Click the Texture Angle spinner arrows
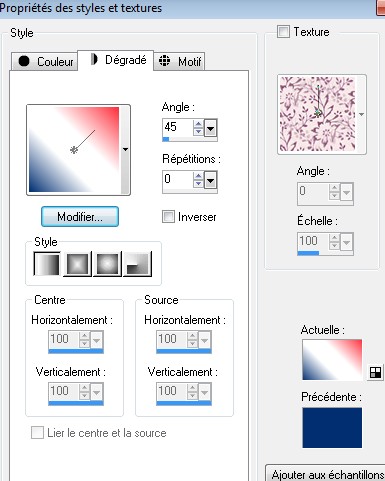The image size is (385, 481). (334, 192)
